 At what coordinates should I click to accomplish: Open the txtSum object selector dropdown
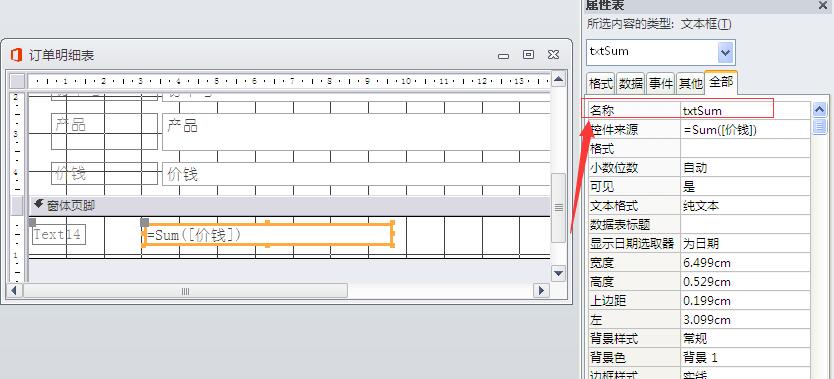click(725, 52)
